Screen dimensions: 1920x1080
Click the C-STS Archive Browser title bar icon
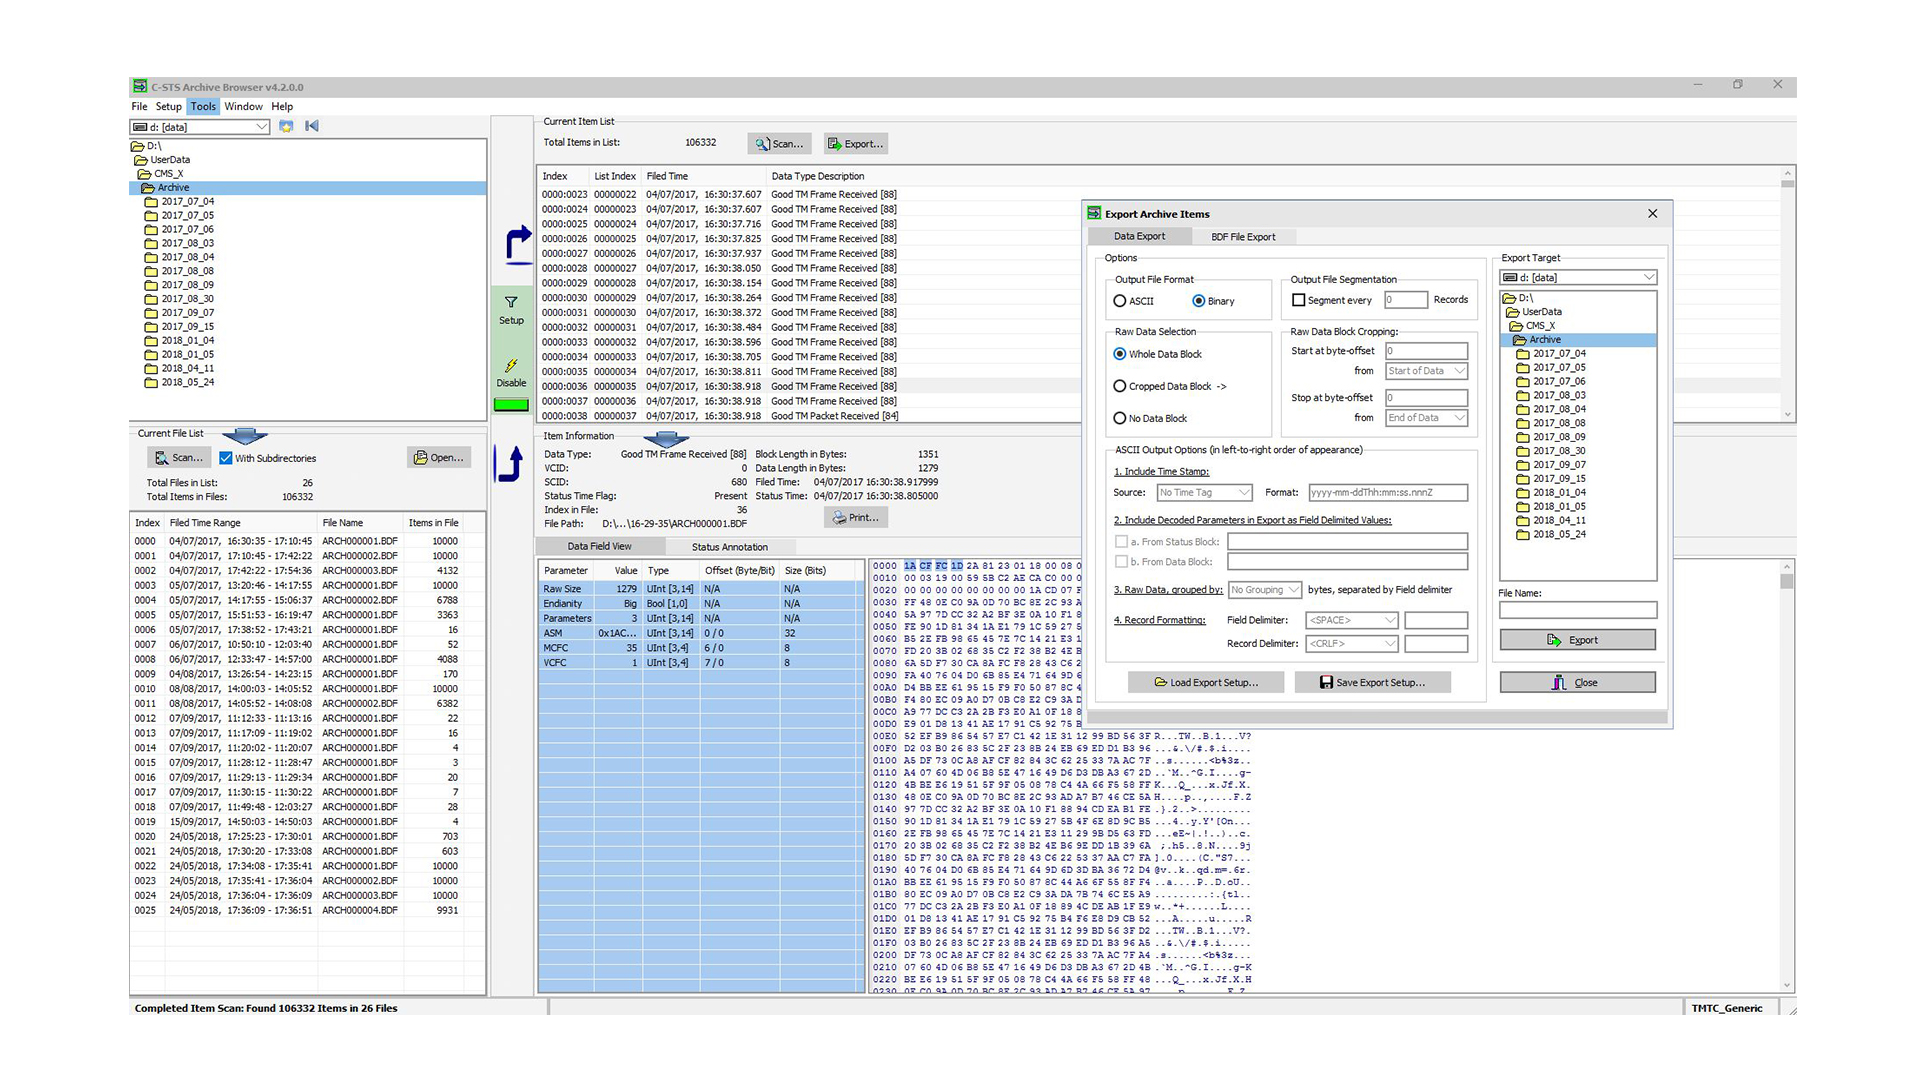pos(141,87)
